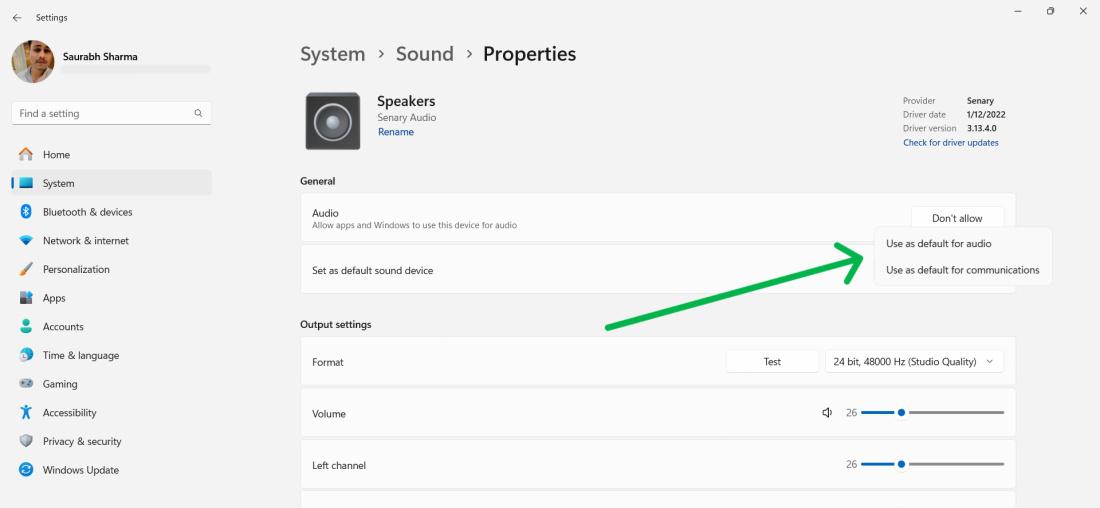
Task: Click the Left channel slider handle
Action: click(901, 464)
